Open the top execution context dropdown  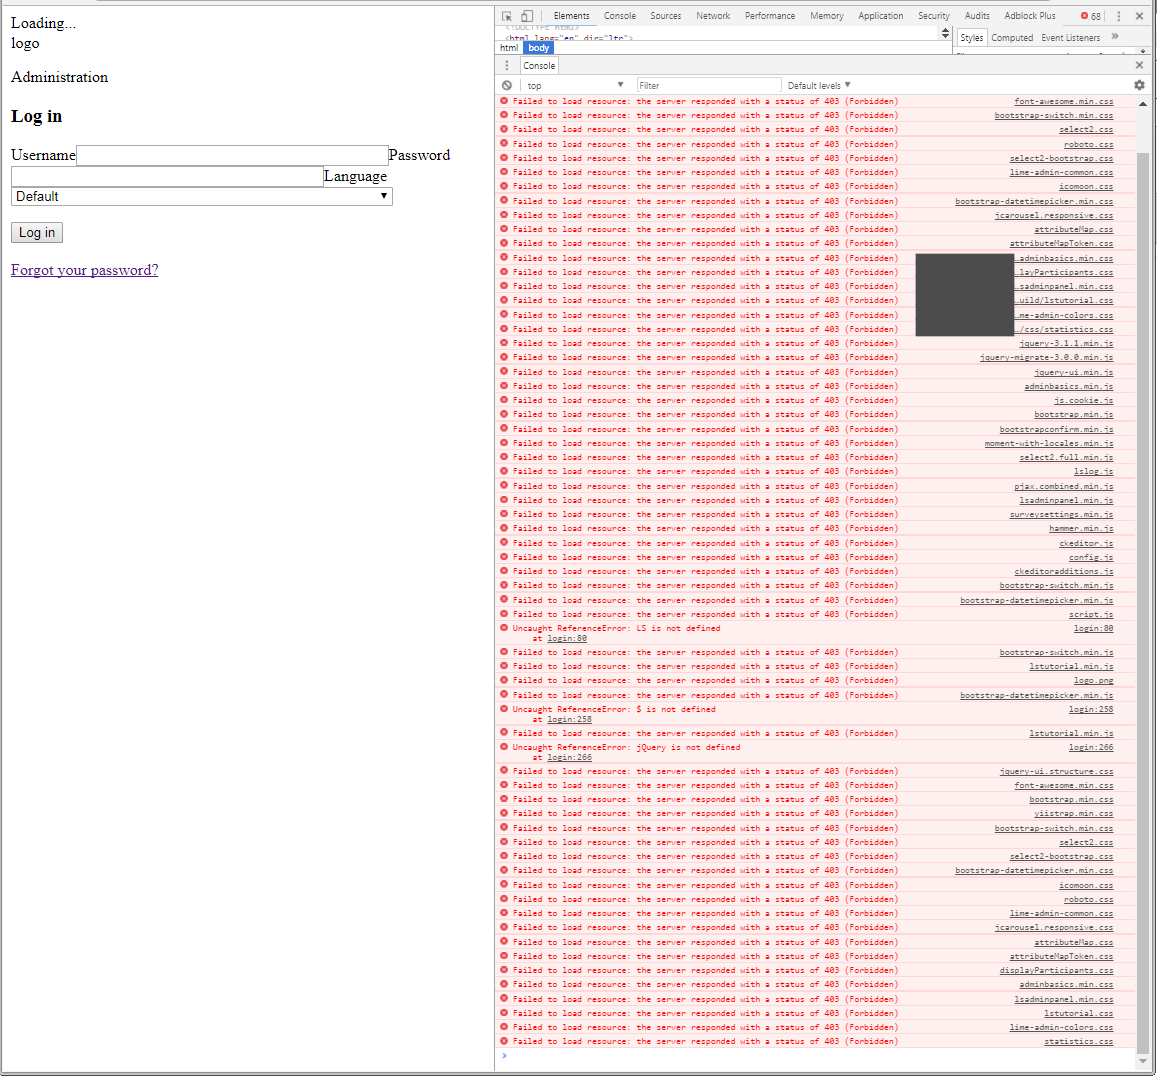(574, 86)
